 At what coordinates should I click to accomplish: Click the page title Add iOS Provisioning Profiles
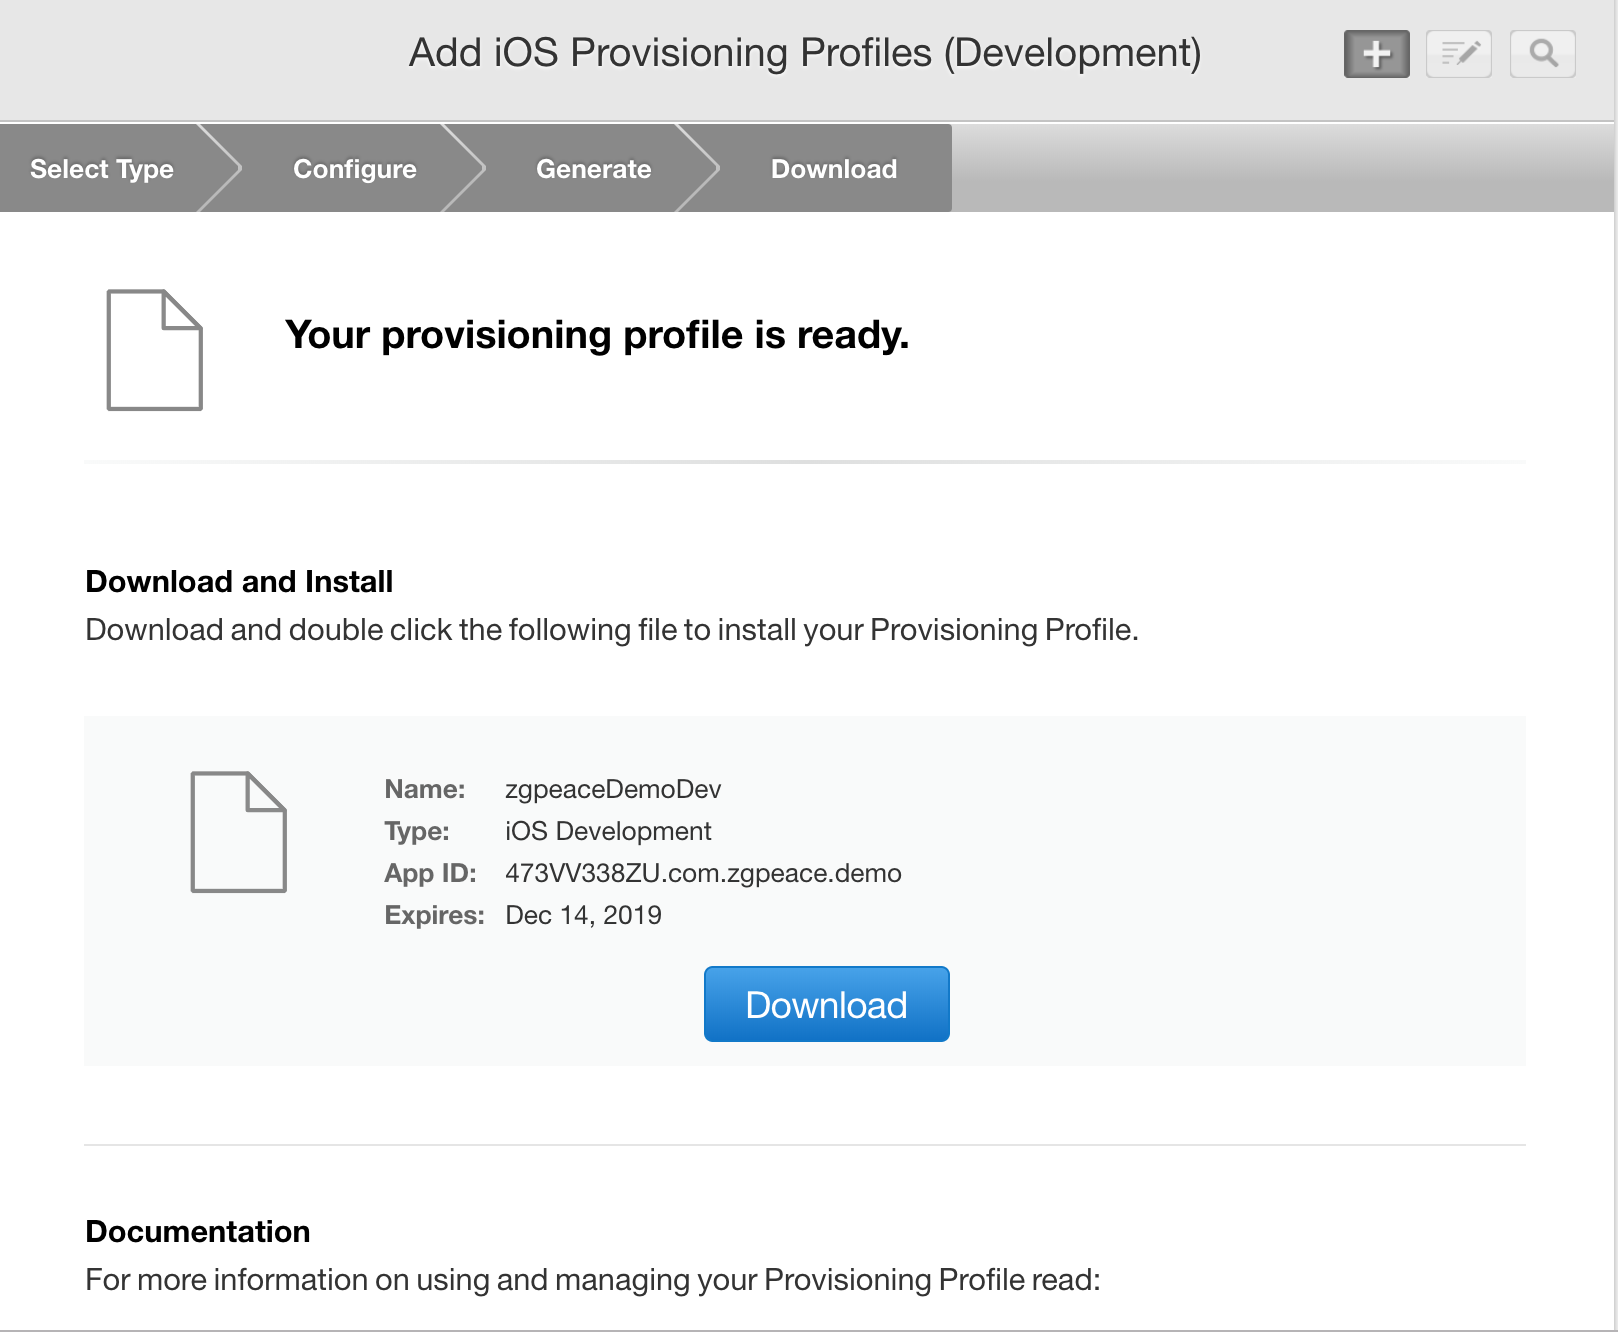point(805,53)
